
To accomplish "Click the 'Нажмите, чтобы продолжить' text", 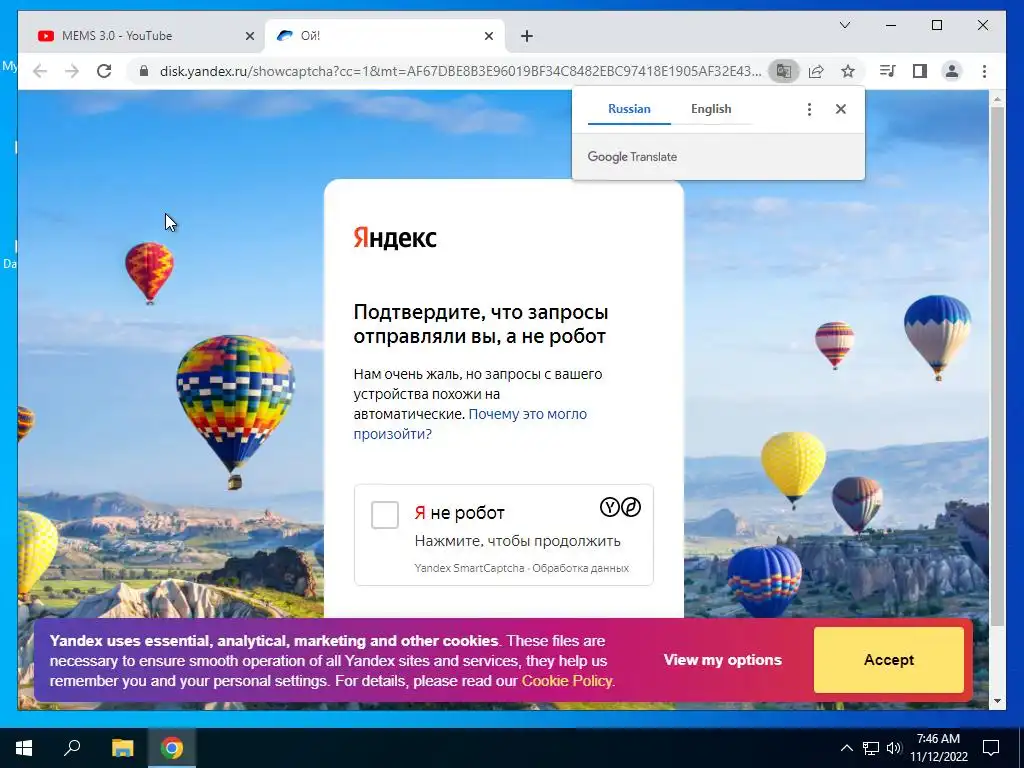I will point(517,541).
